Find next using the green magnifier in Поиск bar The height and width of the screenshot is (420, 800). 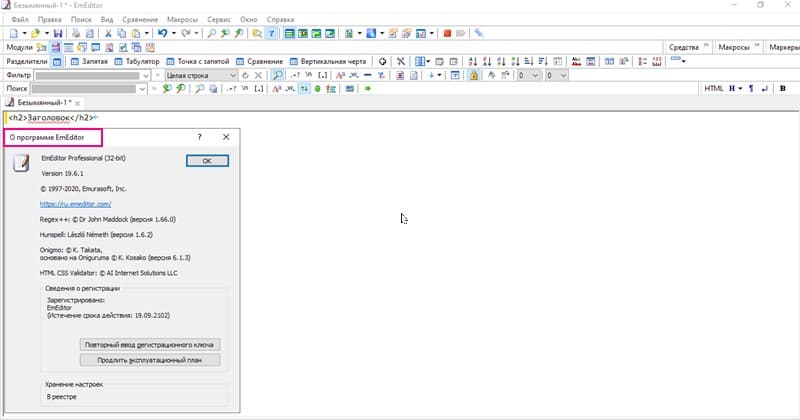tap(167, 89)
